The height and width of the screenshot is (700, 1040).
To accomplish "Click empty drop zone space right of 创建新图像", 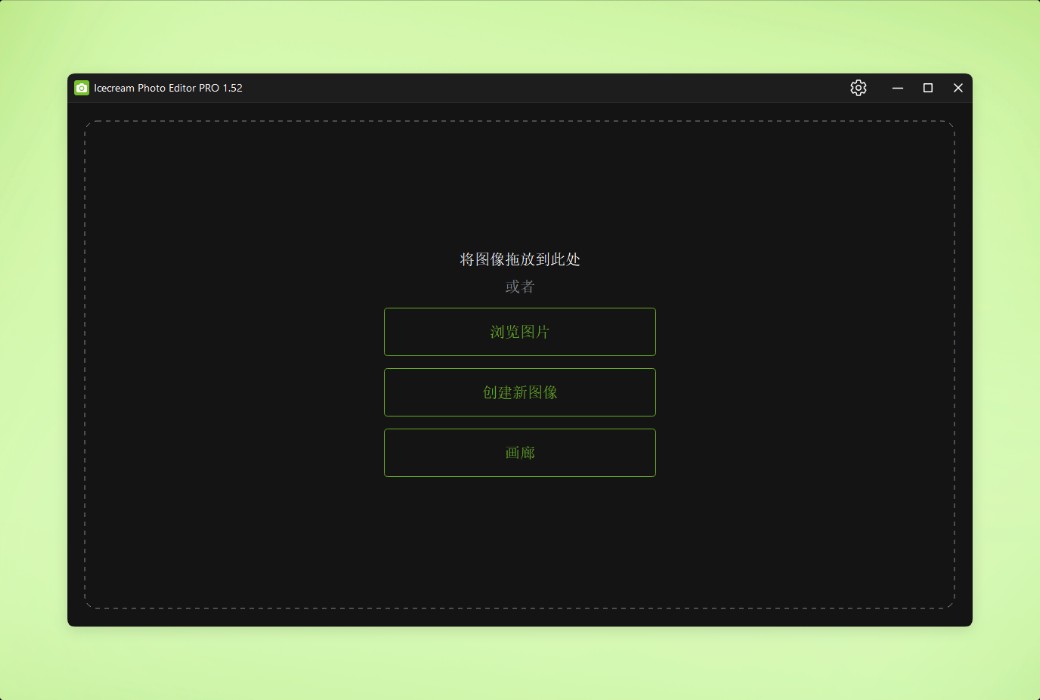I will [800, 392].
